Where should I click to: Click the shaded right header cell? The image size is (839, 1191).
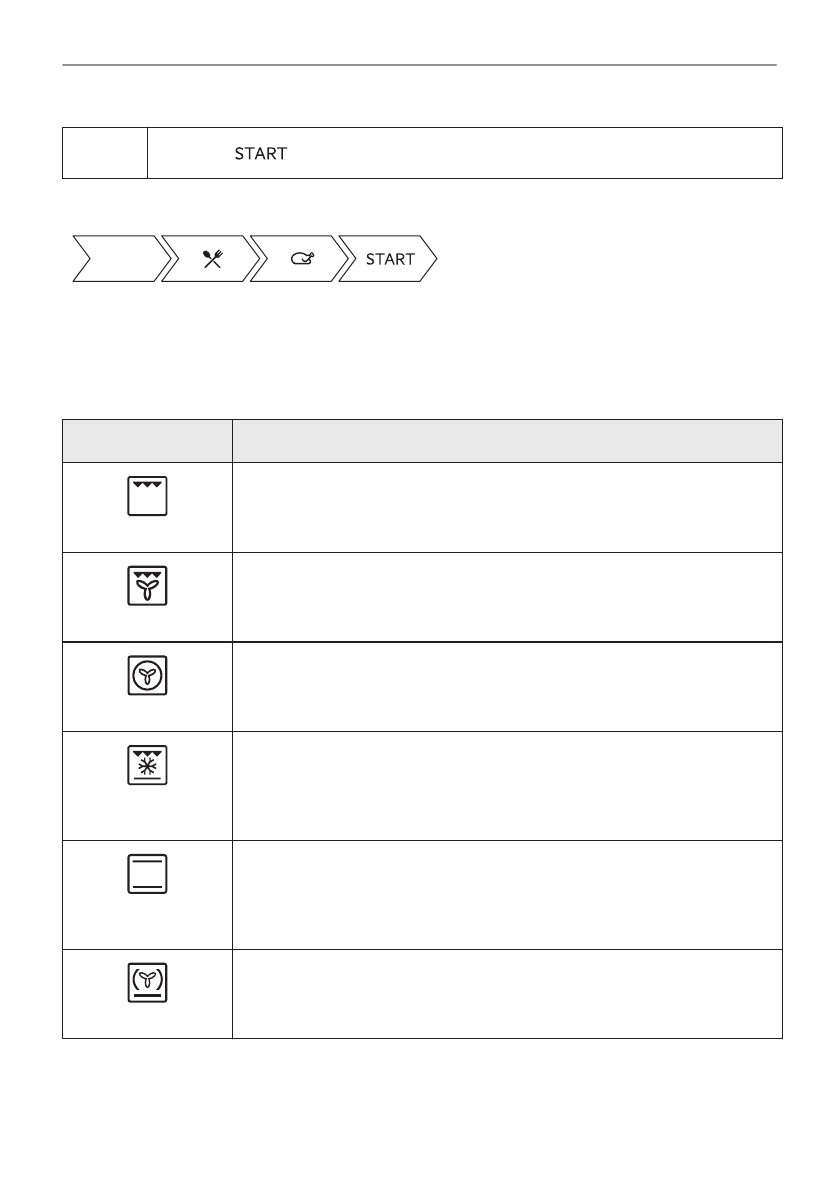click(x=506, y=440)
